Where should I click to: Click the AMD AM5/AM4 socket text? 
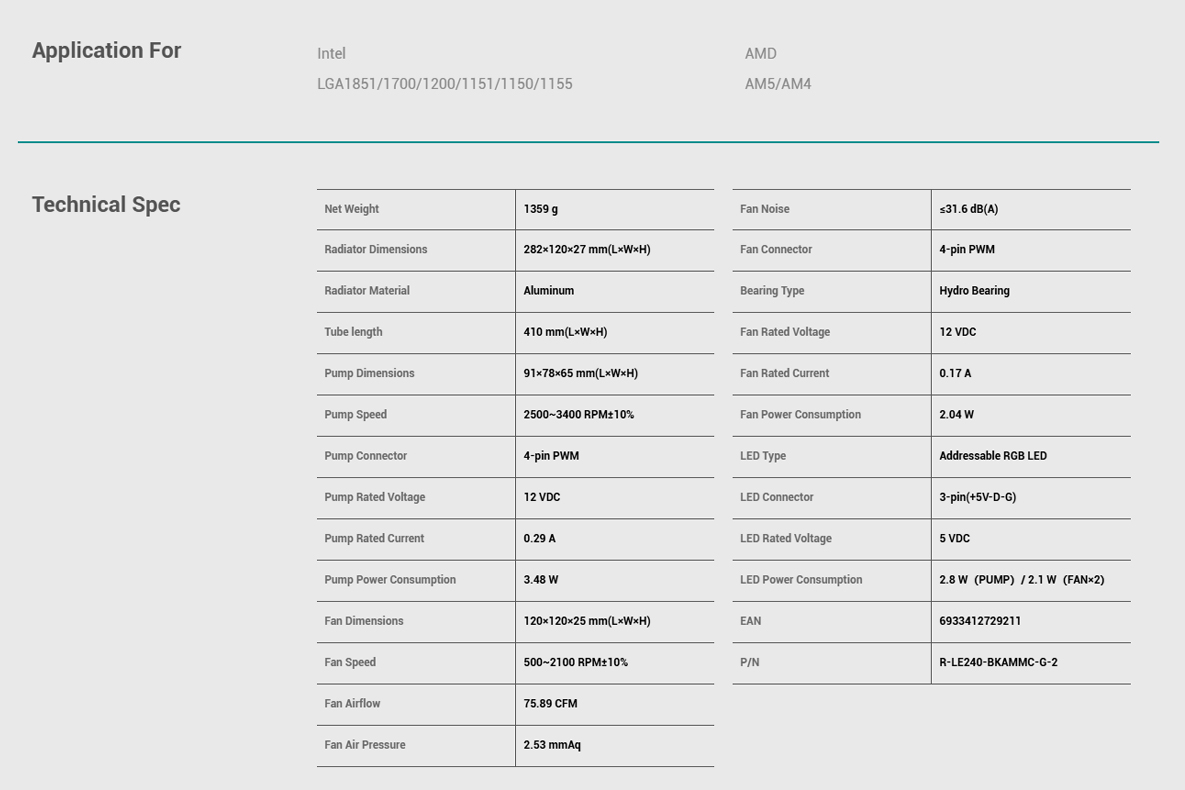[x=778, y=84]
